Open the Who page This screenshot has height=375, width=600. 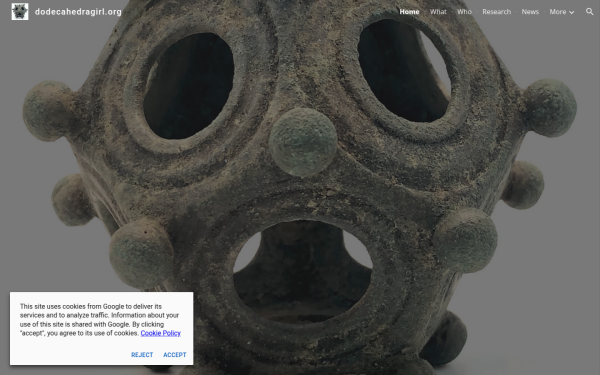click(465, 12)
